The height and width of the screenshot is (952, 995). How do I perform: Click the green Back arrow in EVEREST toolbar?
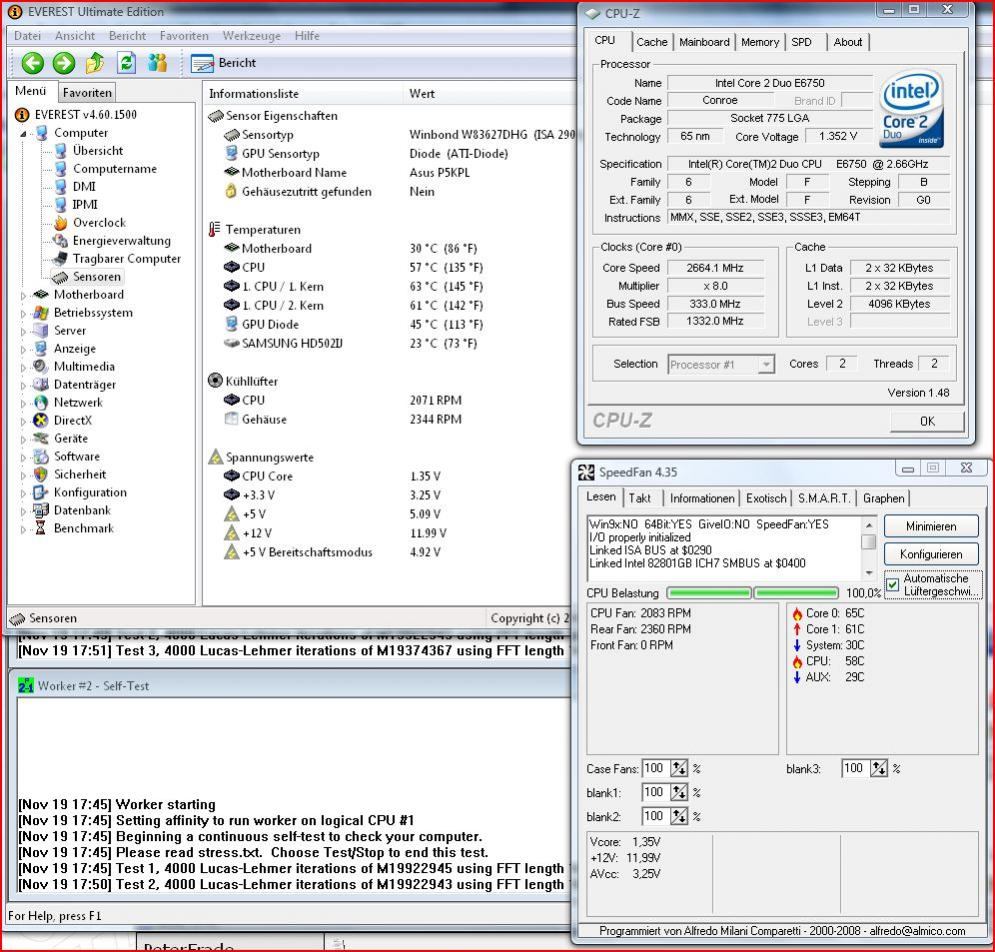pyautogui.click(x=32, y=63)
